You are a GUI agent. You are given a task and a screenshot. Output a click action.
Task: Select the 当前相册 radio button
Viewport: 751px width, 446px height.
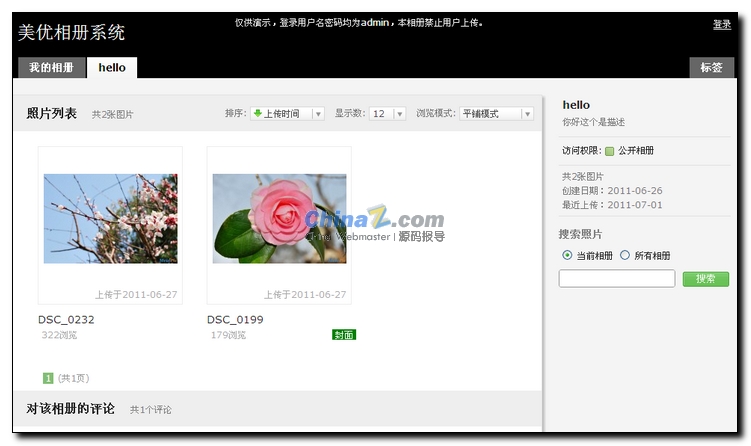[x=567, y=255]
